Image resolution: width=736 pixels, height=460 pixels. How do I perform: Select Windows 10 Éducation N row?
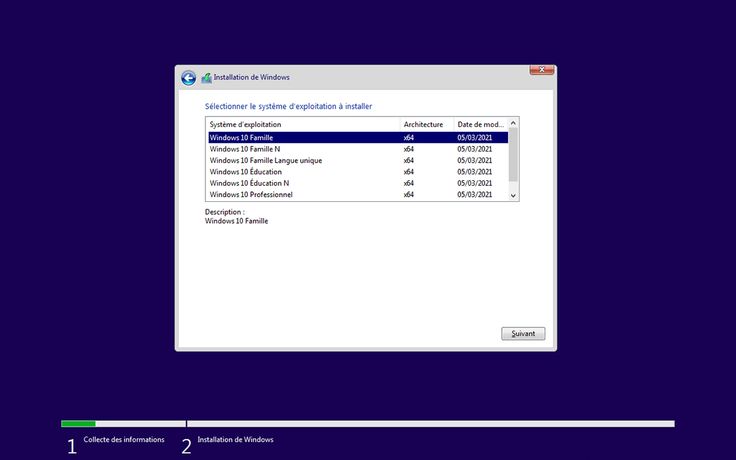pyautogui.click(x=358, y=183)
